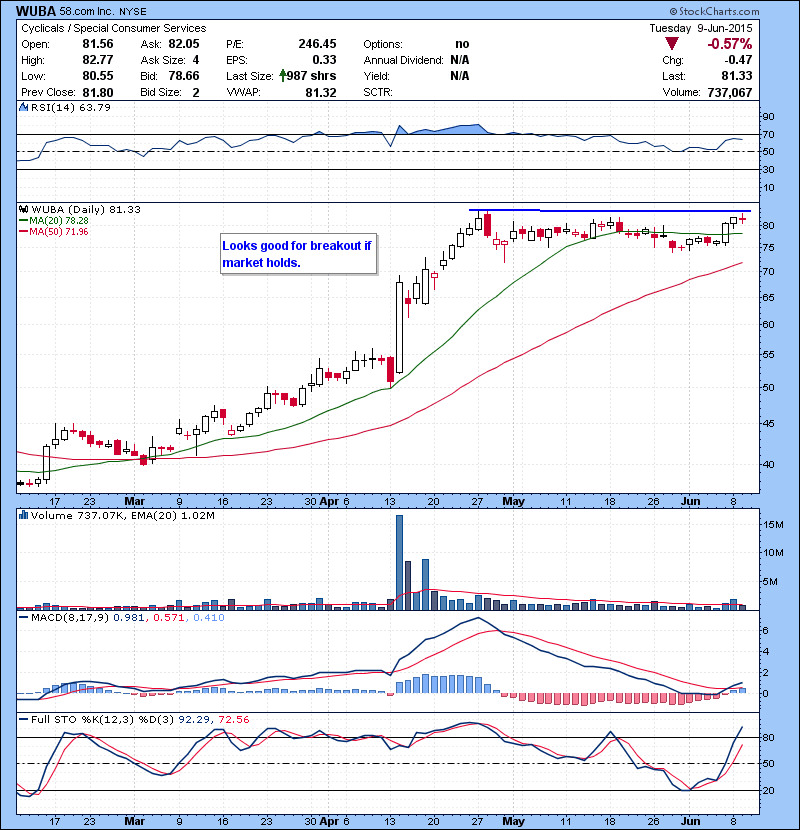Image resolution: width=800 pixels, height=830 pixels.
Task: Click the WUBA ticker symbol in header
Action: click(36, 11)
